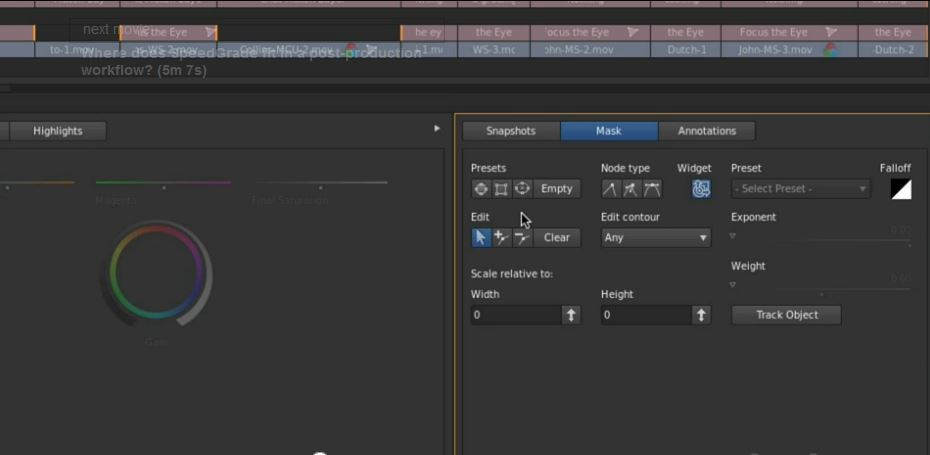Click the panel expander arrow beside Highlights
Screen dimensions: 930x455
pyautogui.click(x=437, y=129)
